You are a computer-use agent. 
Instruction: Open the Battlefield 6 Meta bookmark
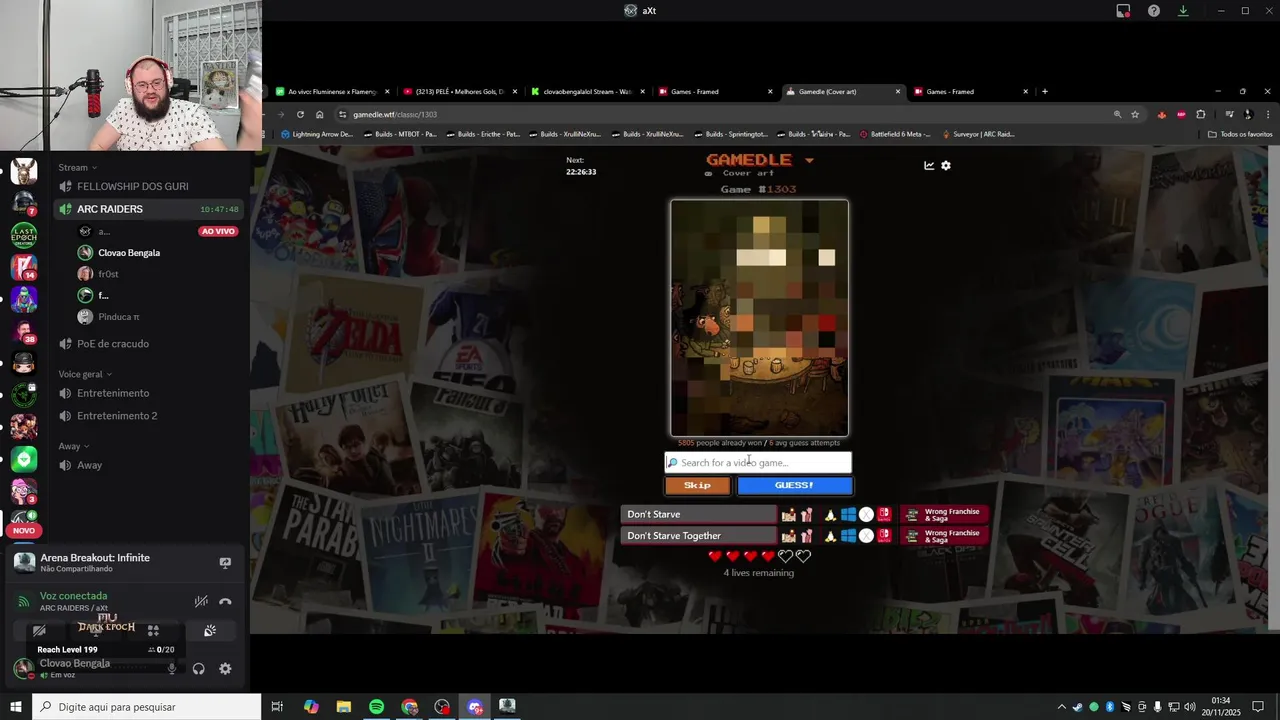[894, 134]
